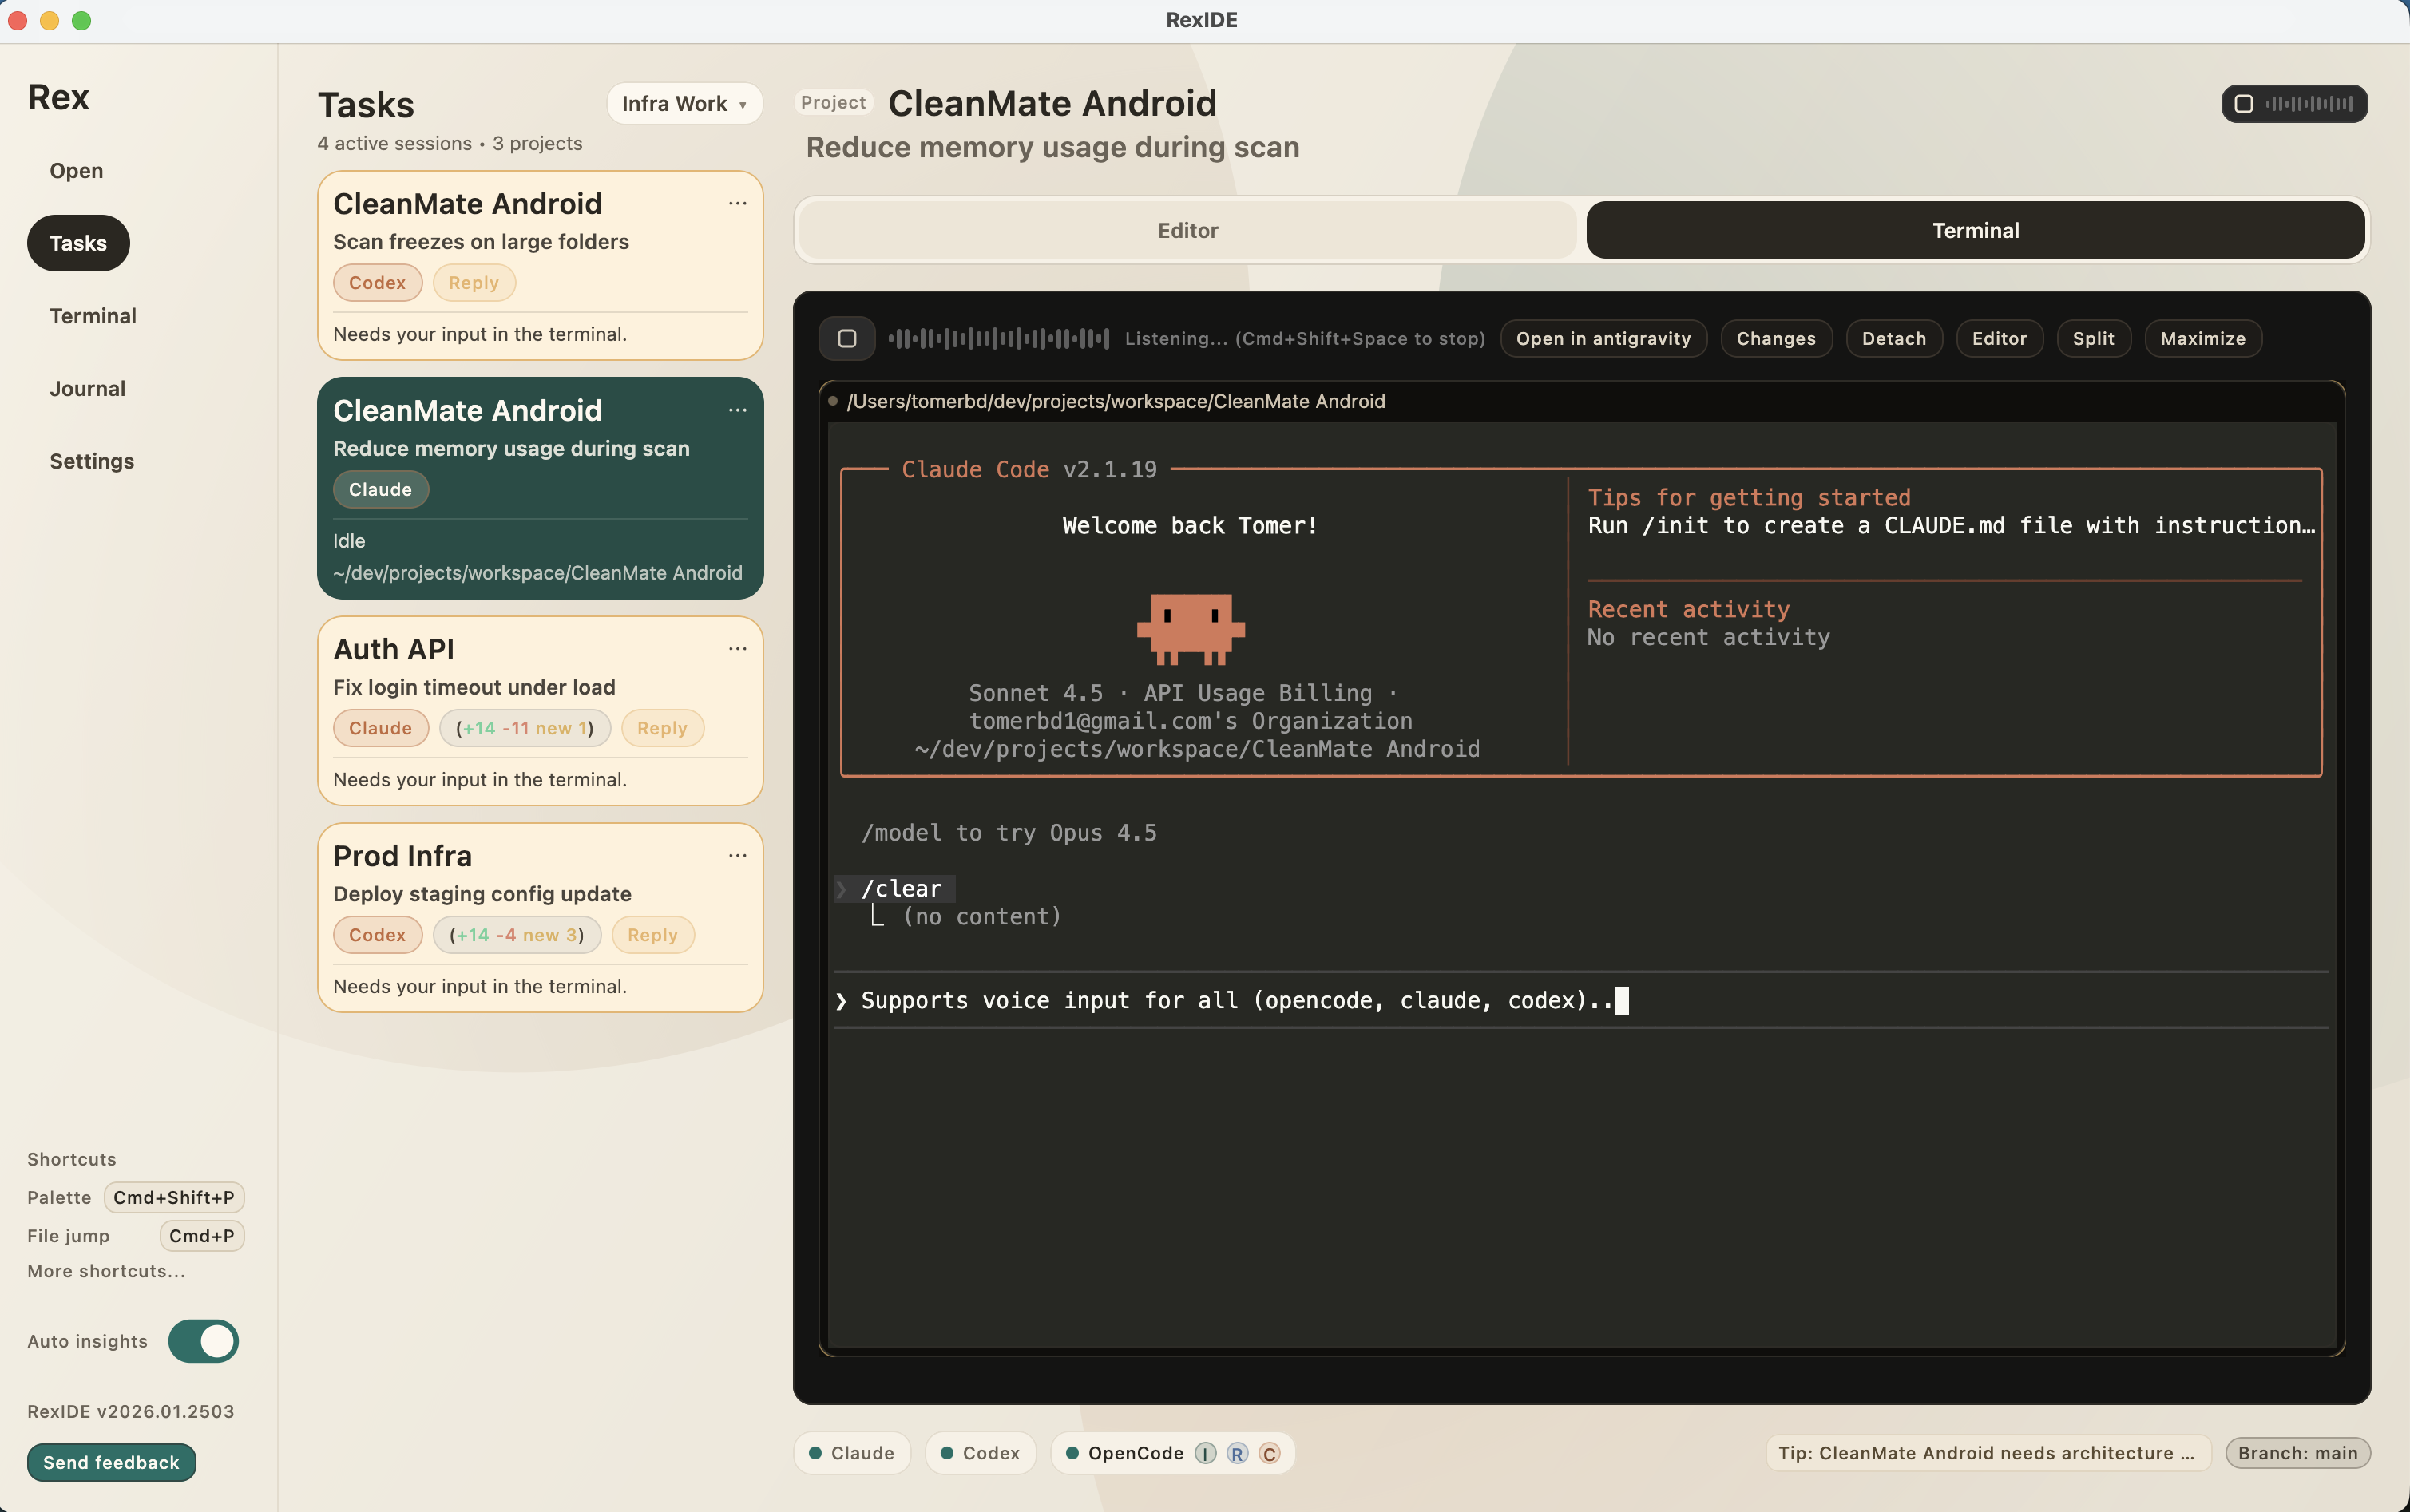
Task: Open Journal in the sidebar
Action: (87, 389)
